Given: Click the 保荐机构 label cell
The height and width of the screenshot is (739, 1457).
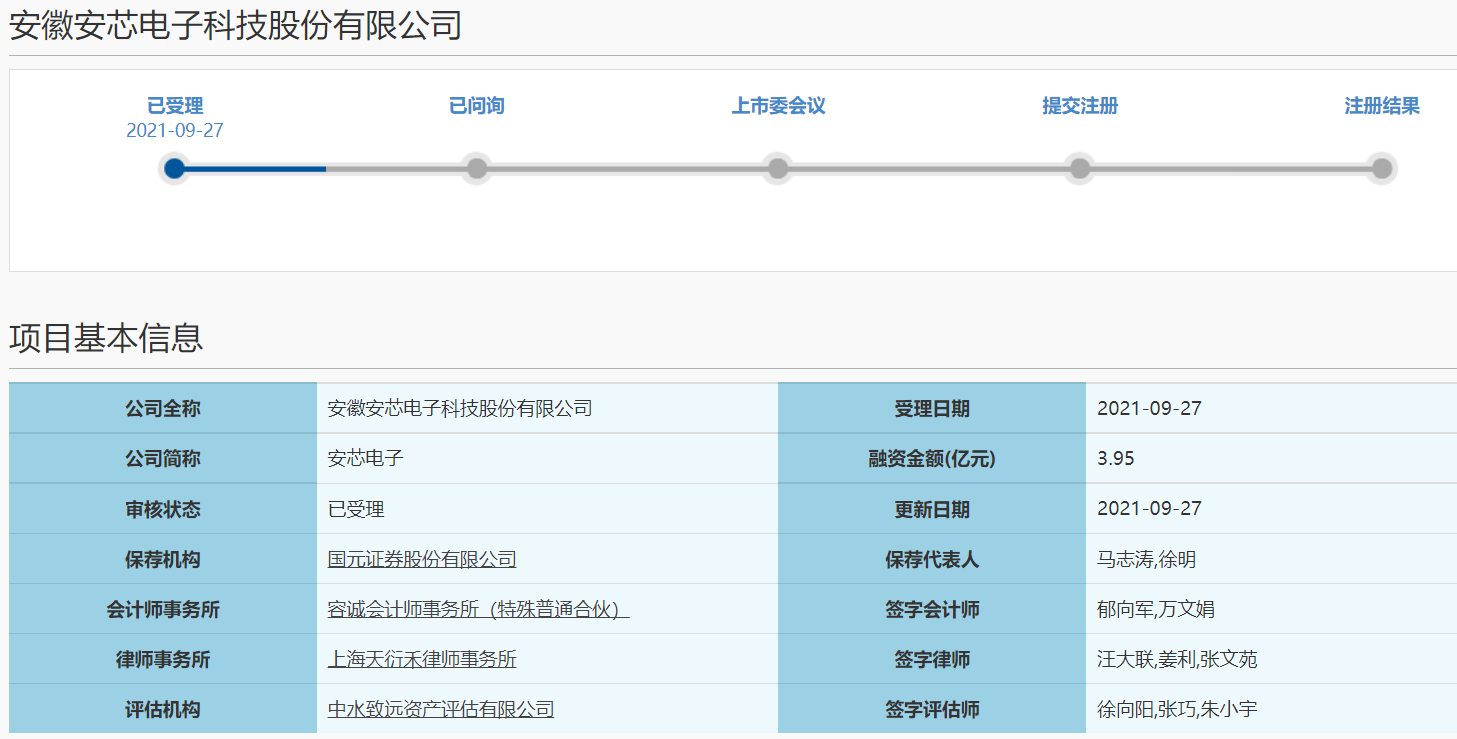Looking at the screenshot, I should pos(163,559).
